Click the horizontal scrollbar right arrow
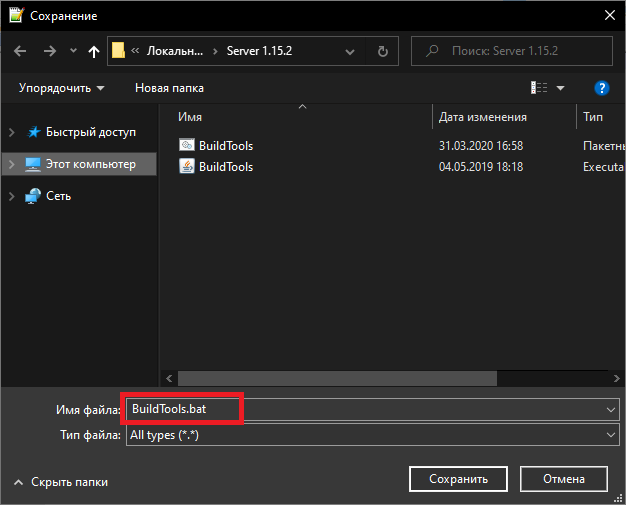The height and width of the screenshot is (505, 626). 616,378
